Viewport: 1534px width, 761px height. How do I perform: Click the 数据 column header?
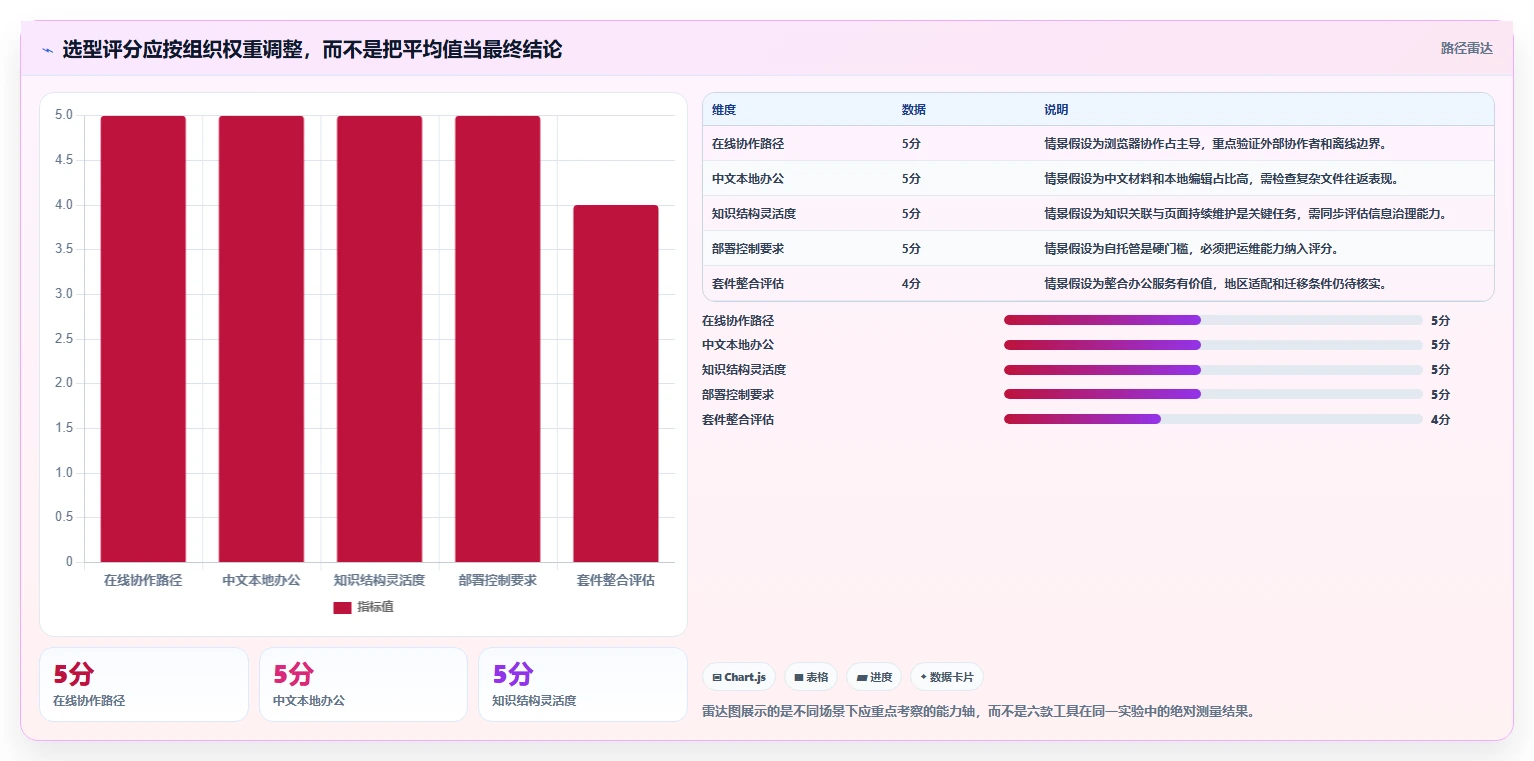pyautogui.click(x=914, y=110)
